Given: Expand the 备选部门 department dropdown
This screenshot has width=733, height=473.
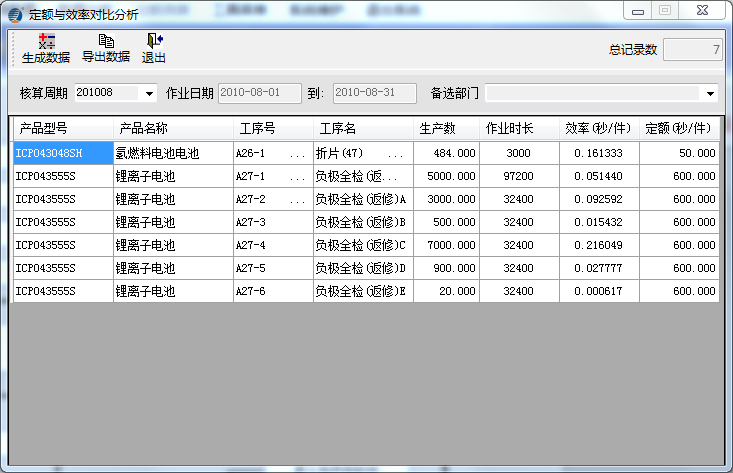Looking at the screenshot, I should tap(710, 93).
